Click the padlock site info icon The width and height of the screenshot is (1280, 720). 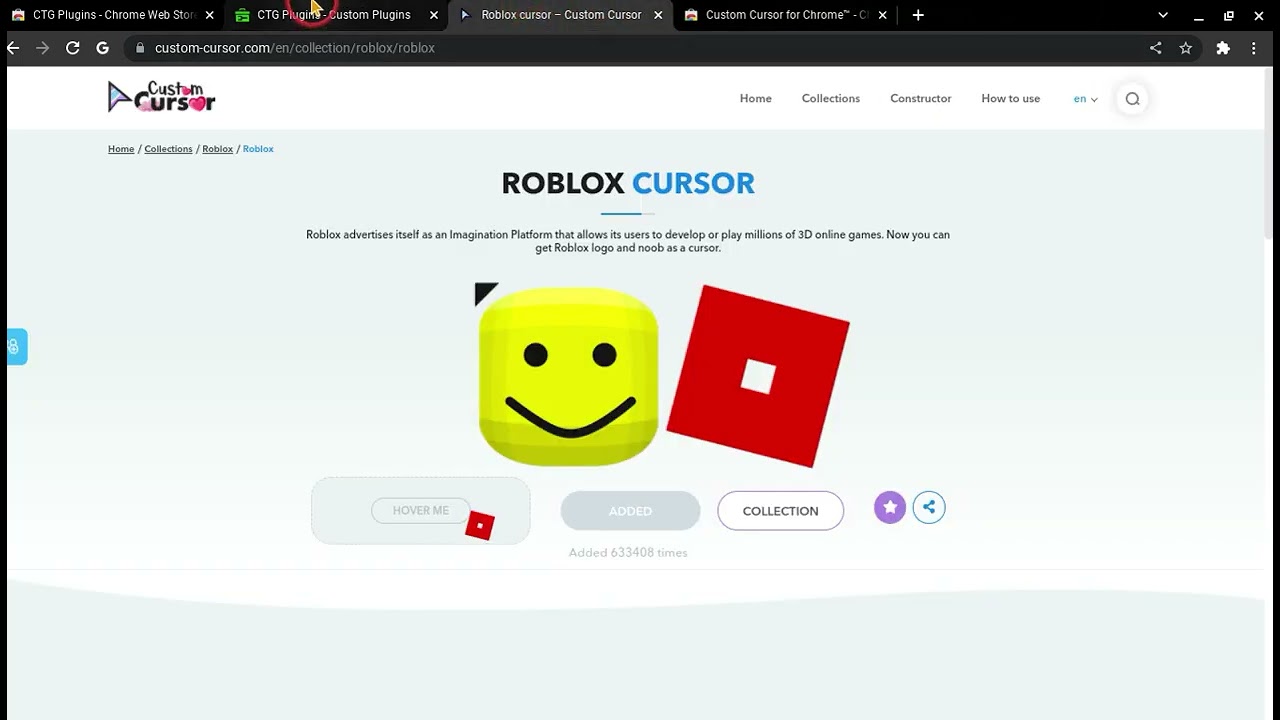point(140,48)
